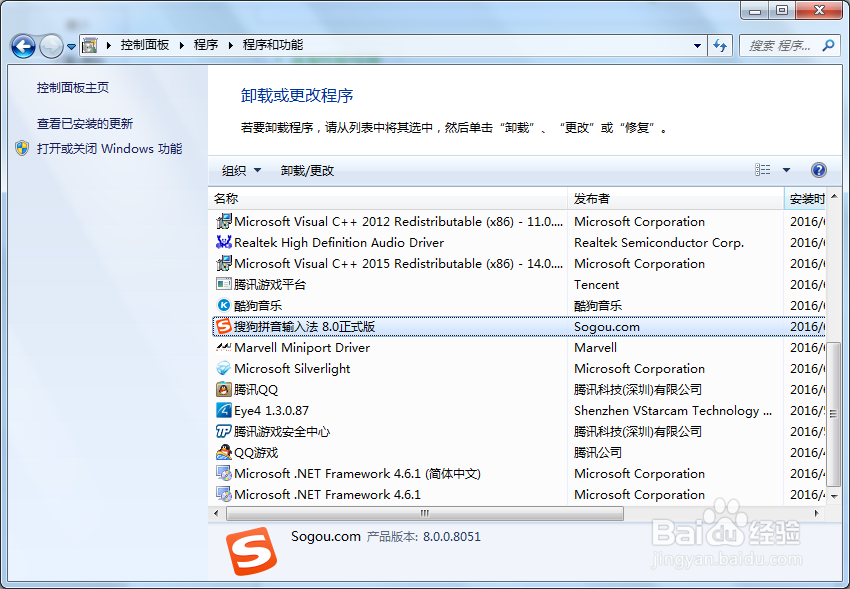Click the large Sogou logo in details pane
Viewport: 850px width, 589px height.
point(252,551)
